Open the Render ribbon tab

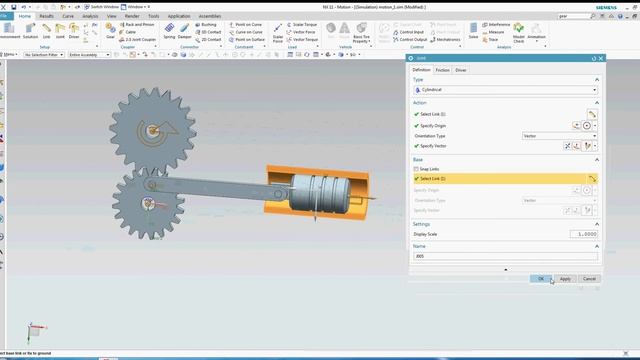[132, 16]
